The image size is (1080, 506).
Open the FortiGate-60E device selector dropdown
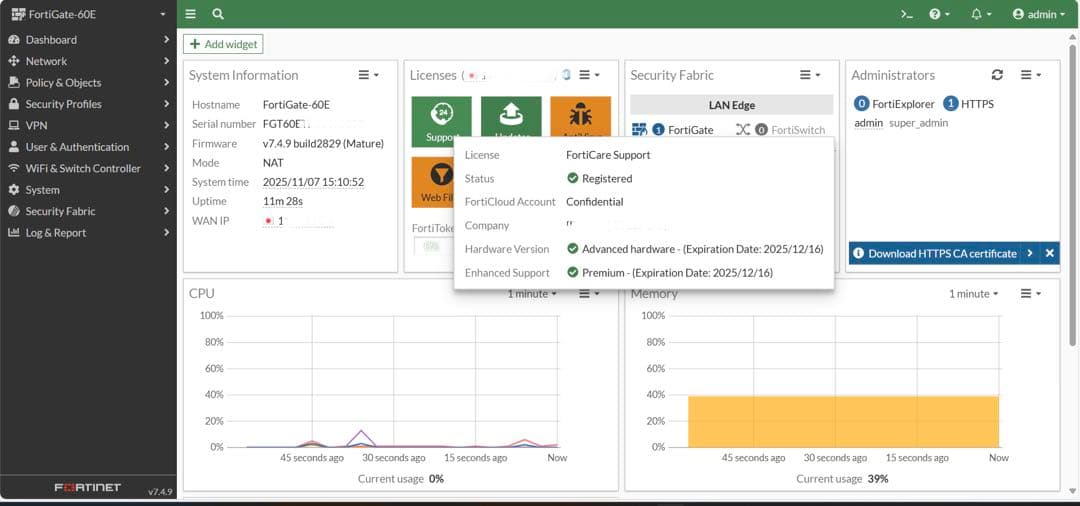click(x=88, y=14)
